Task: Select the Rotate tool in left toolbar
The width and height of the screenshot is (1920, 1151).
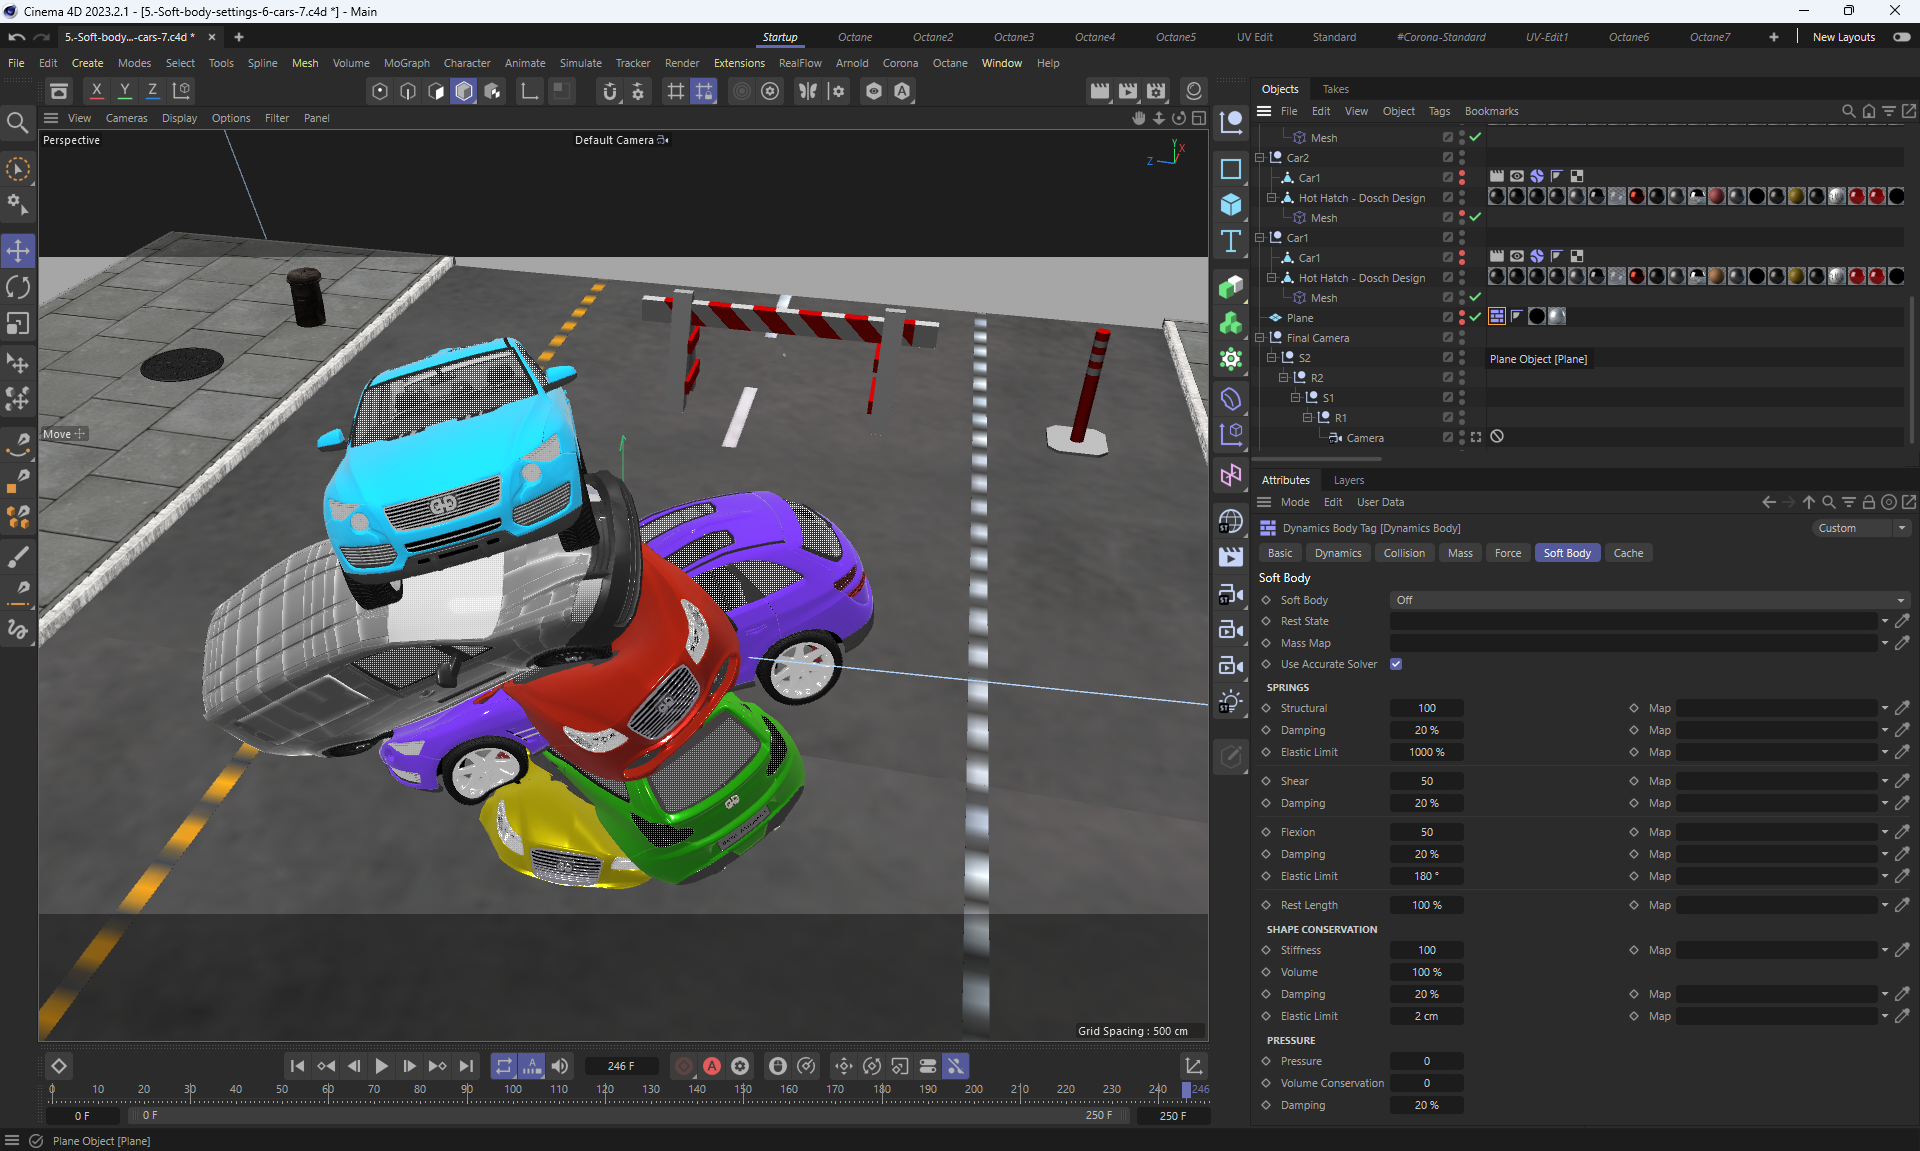Action: 18,287
